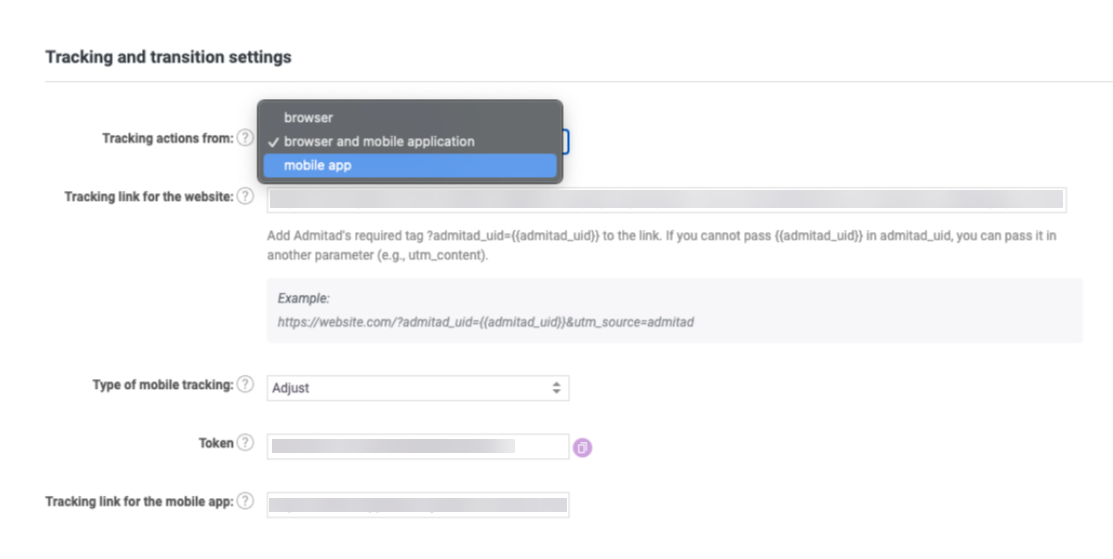Click into the website tracking link field
1113x559 pixels.
665,200
